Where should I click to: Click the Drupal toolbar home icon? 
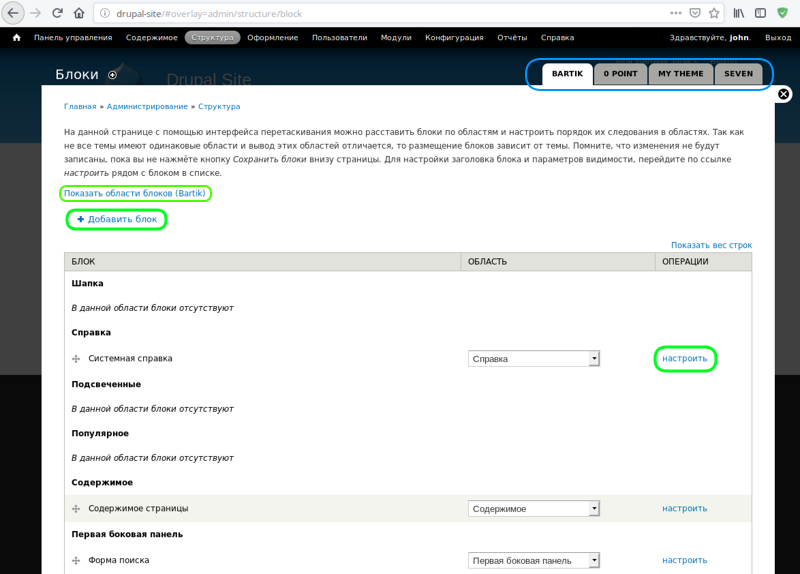(17, 37)
